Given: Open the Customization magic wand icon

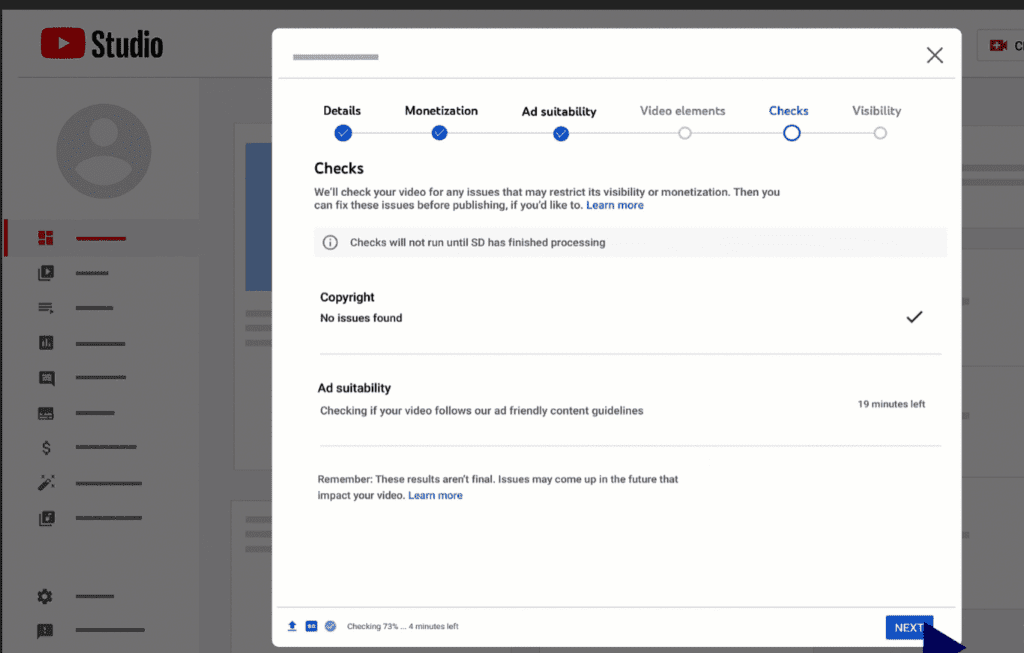Looking at the screenshot, I should [x=46, y=483].
